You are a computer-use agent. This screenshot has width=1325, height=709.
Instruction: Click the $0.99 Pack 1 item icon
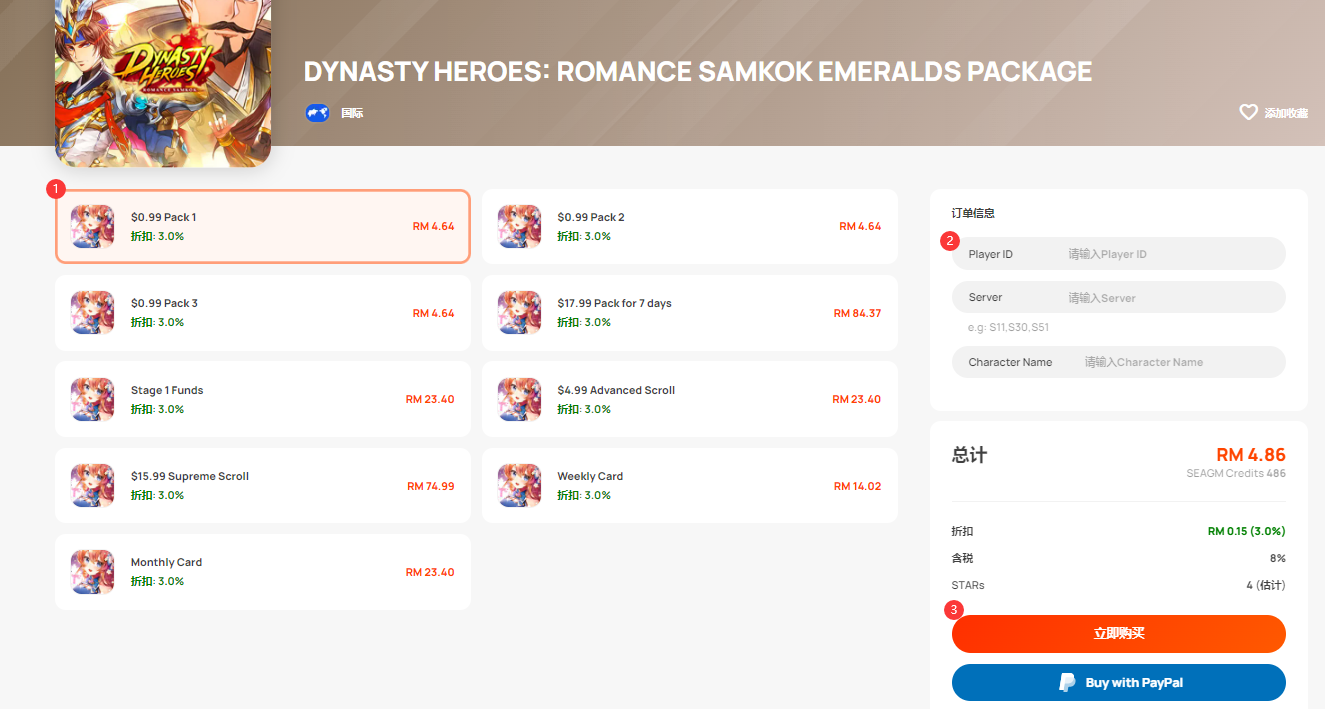pos(92,226)
